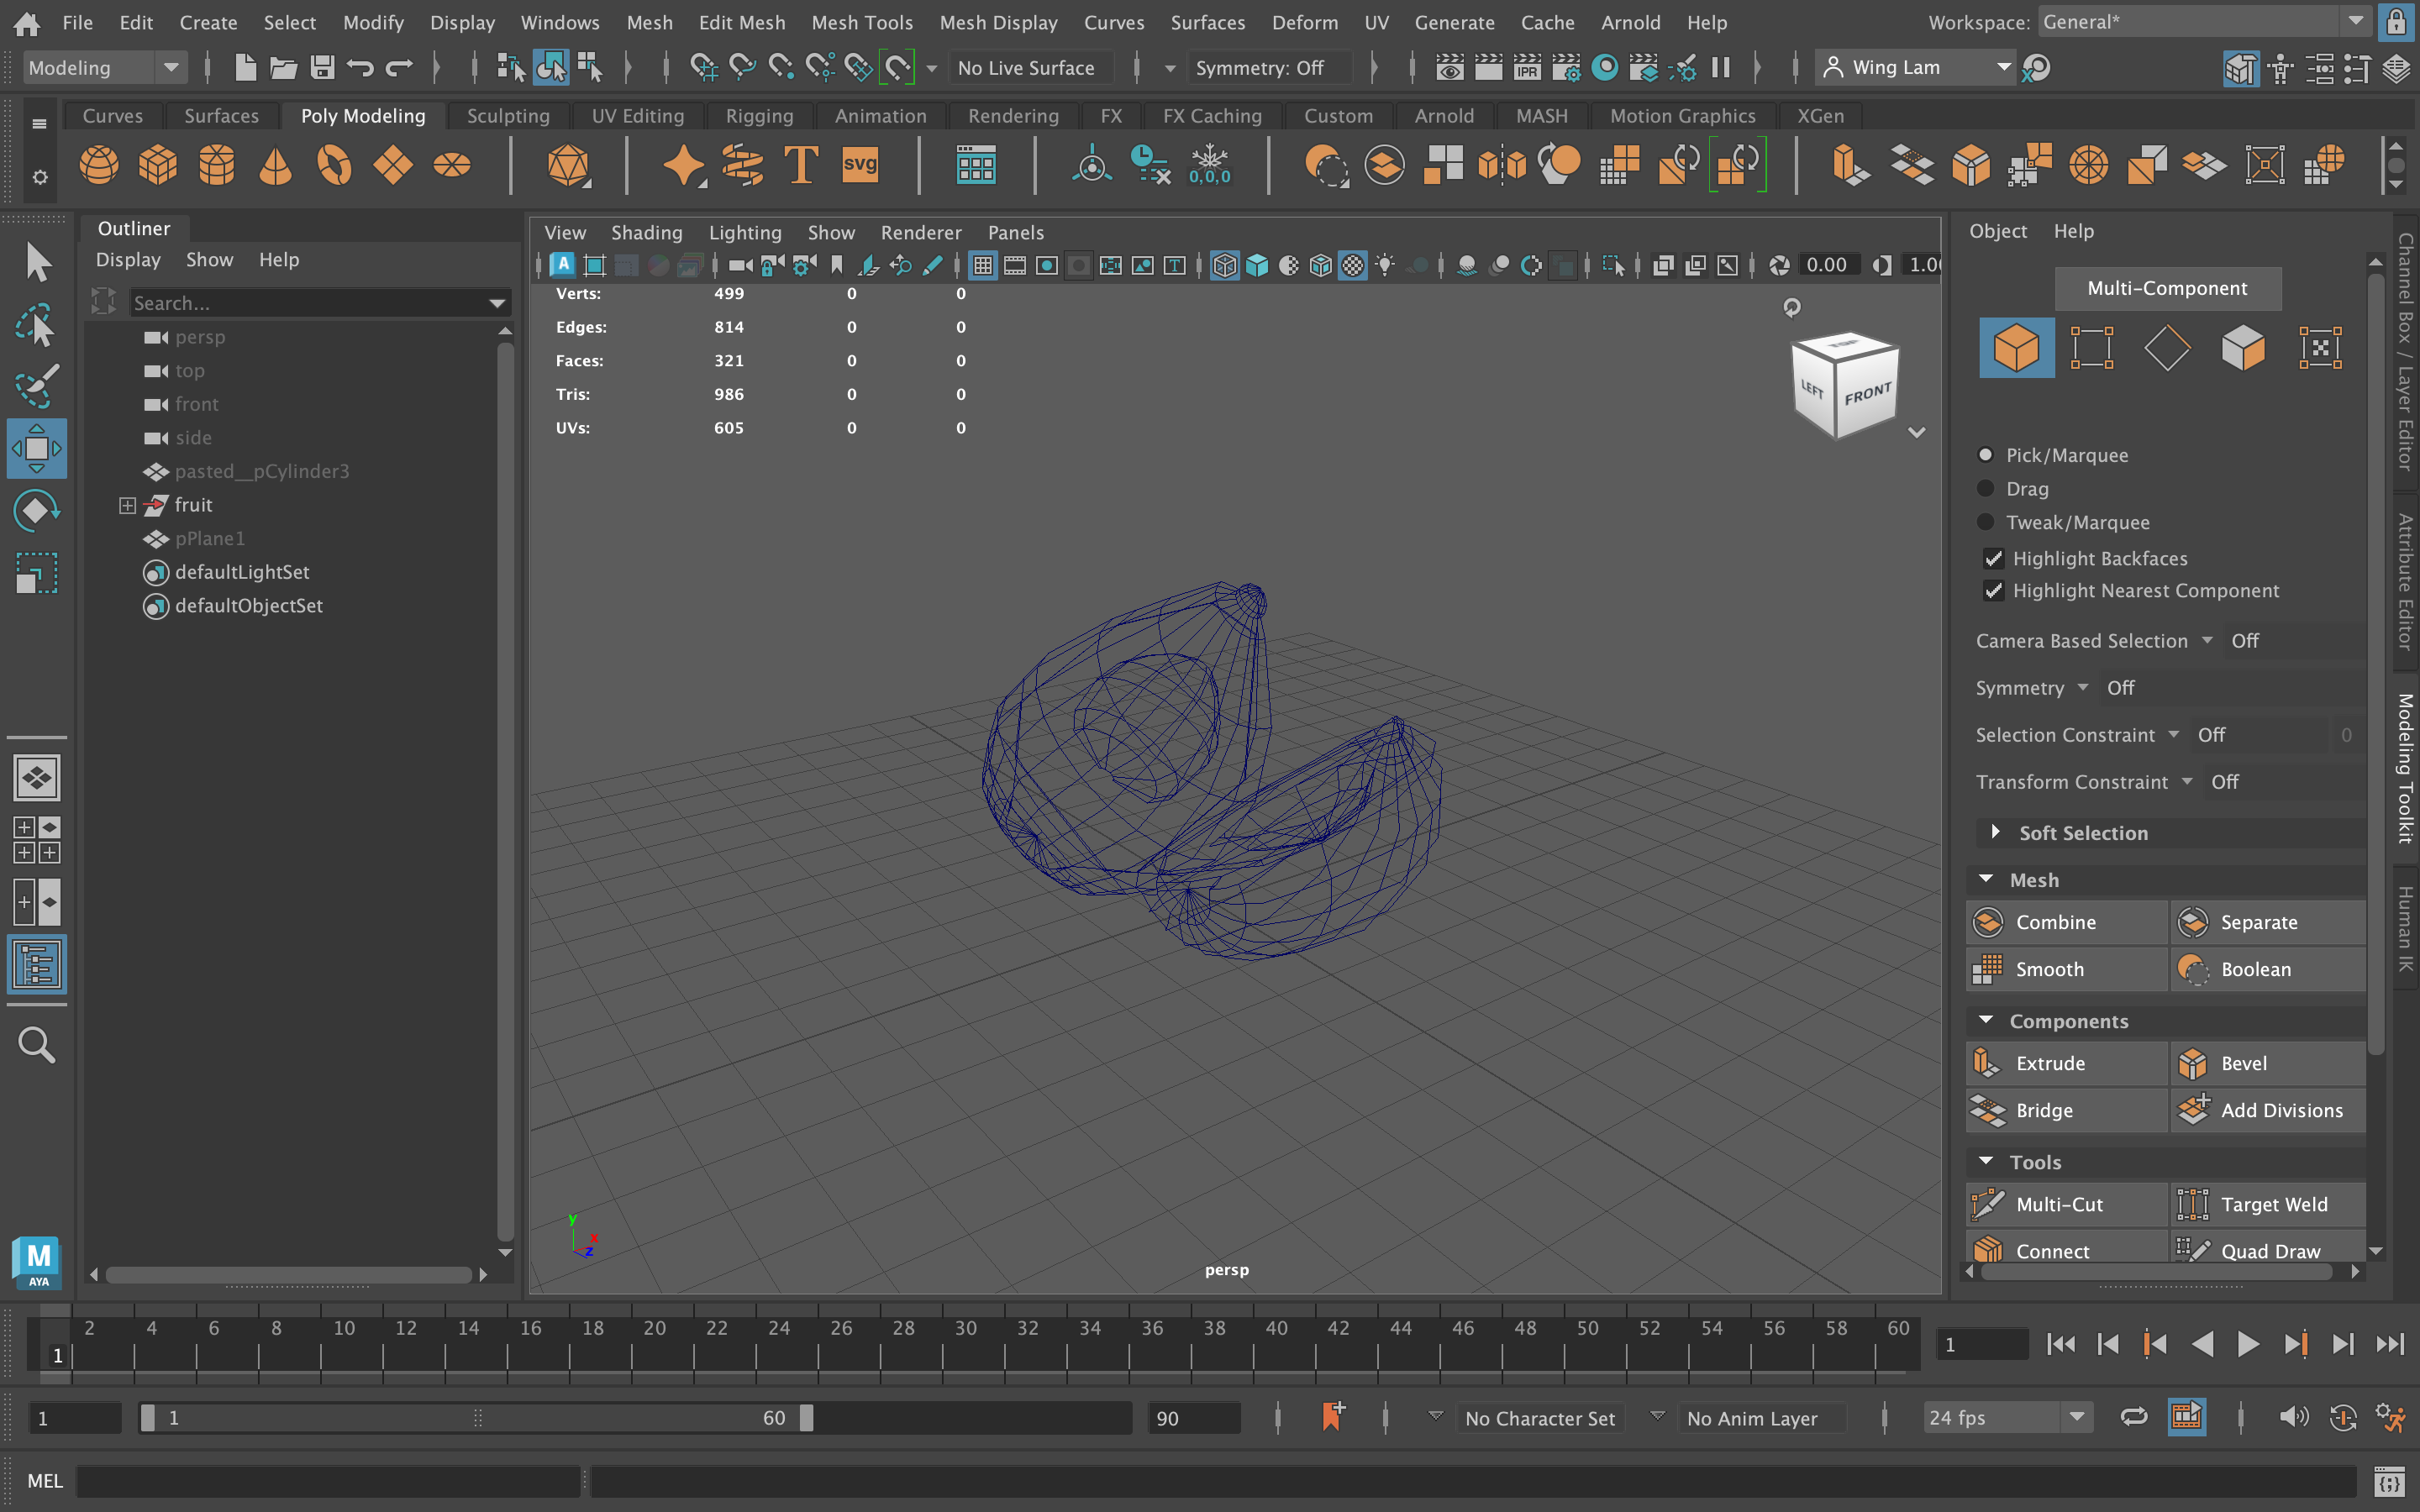Open the 24 fps frame rate dropdown

point(2008,1417)
